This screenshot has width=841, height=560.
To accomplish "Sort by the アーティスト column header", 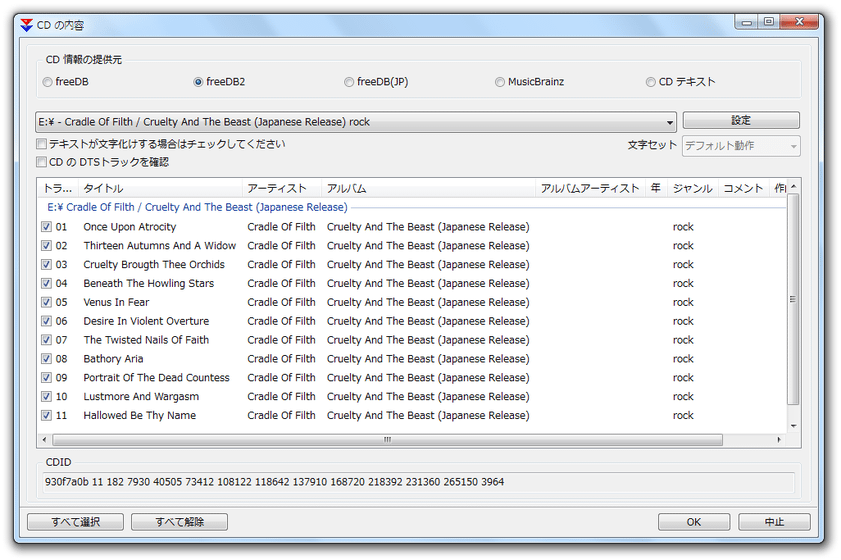I will coord(282,188).
